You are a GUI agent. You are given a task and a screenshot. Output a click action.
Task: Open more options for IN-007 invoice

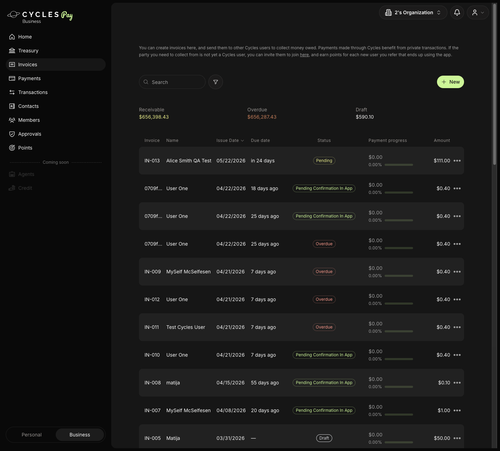(x=457, y=410)
